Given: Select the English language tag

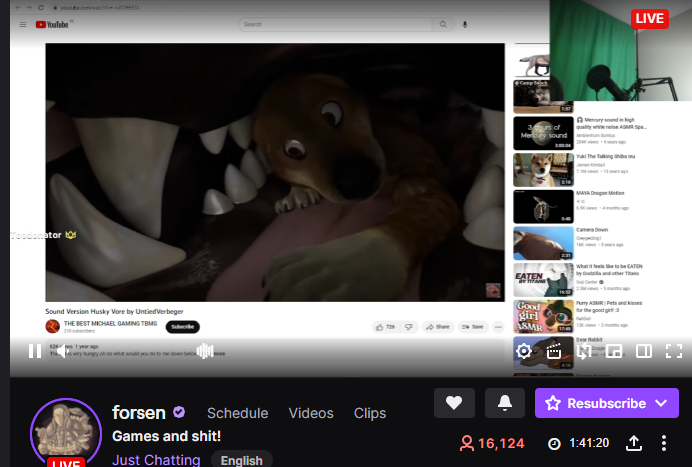Looking at the screenshot, I should click(x=241, y=460).
